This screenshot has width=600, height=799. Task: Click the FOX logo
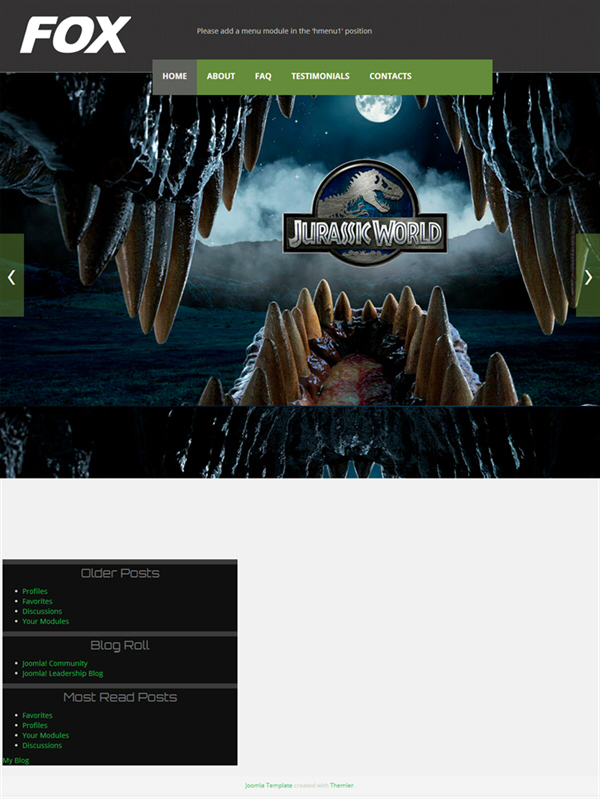(x=75, y=35)
